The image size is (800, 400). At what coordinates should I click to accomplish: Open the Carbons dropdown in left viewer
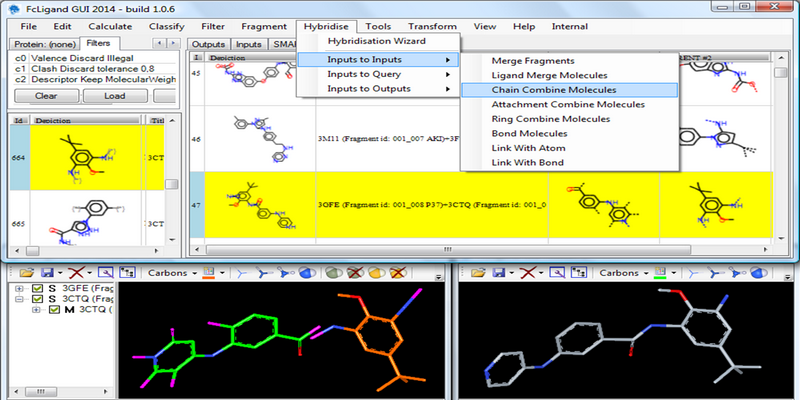(x=171, y=272)
